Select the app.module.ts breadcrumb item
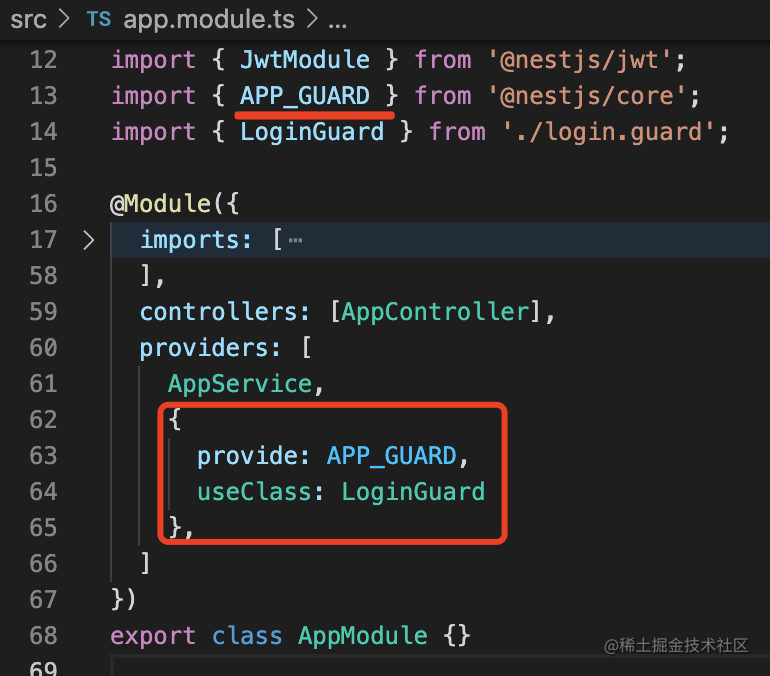 coord(209,20)
